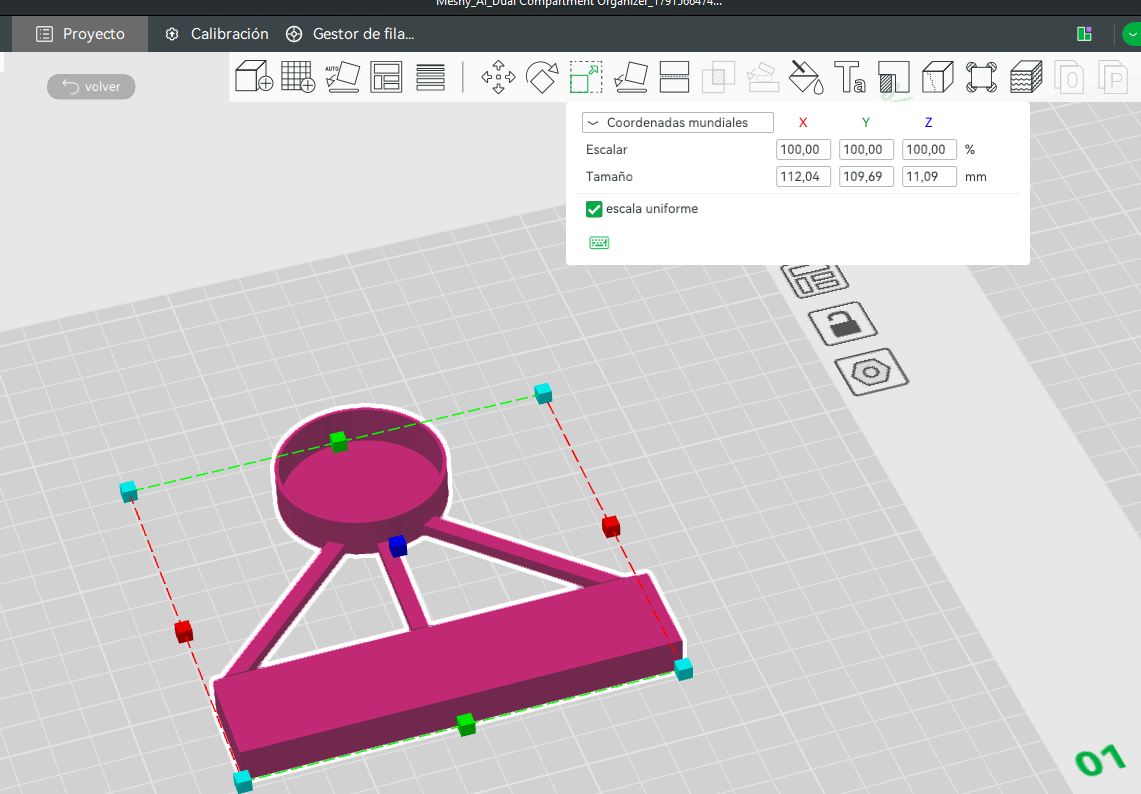Click the green scale handle below the rectangular tray
The width and height of the screenshot is (1141, 794).
click(466, 724)
